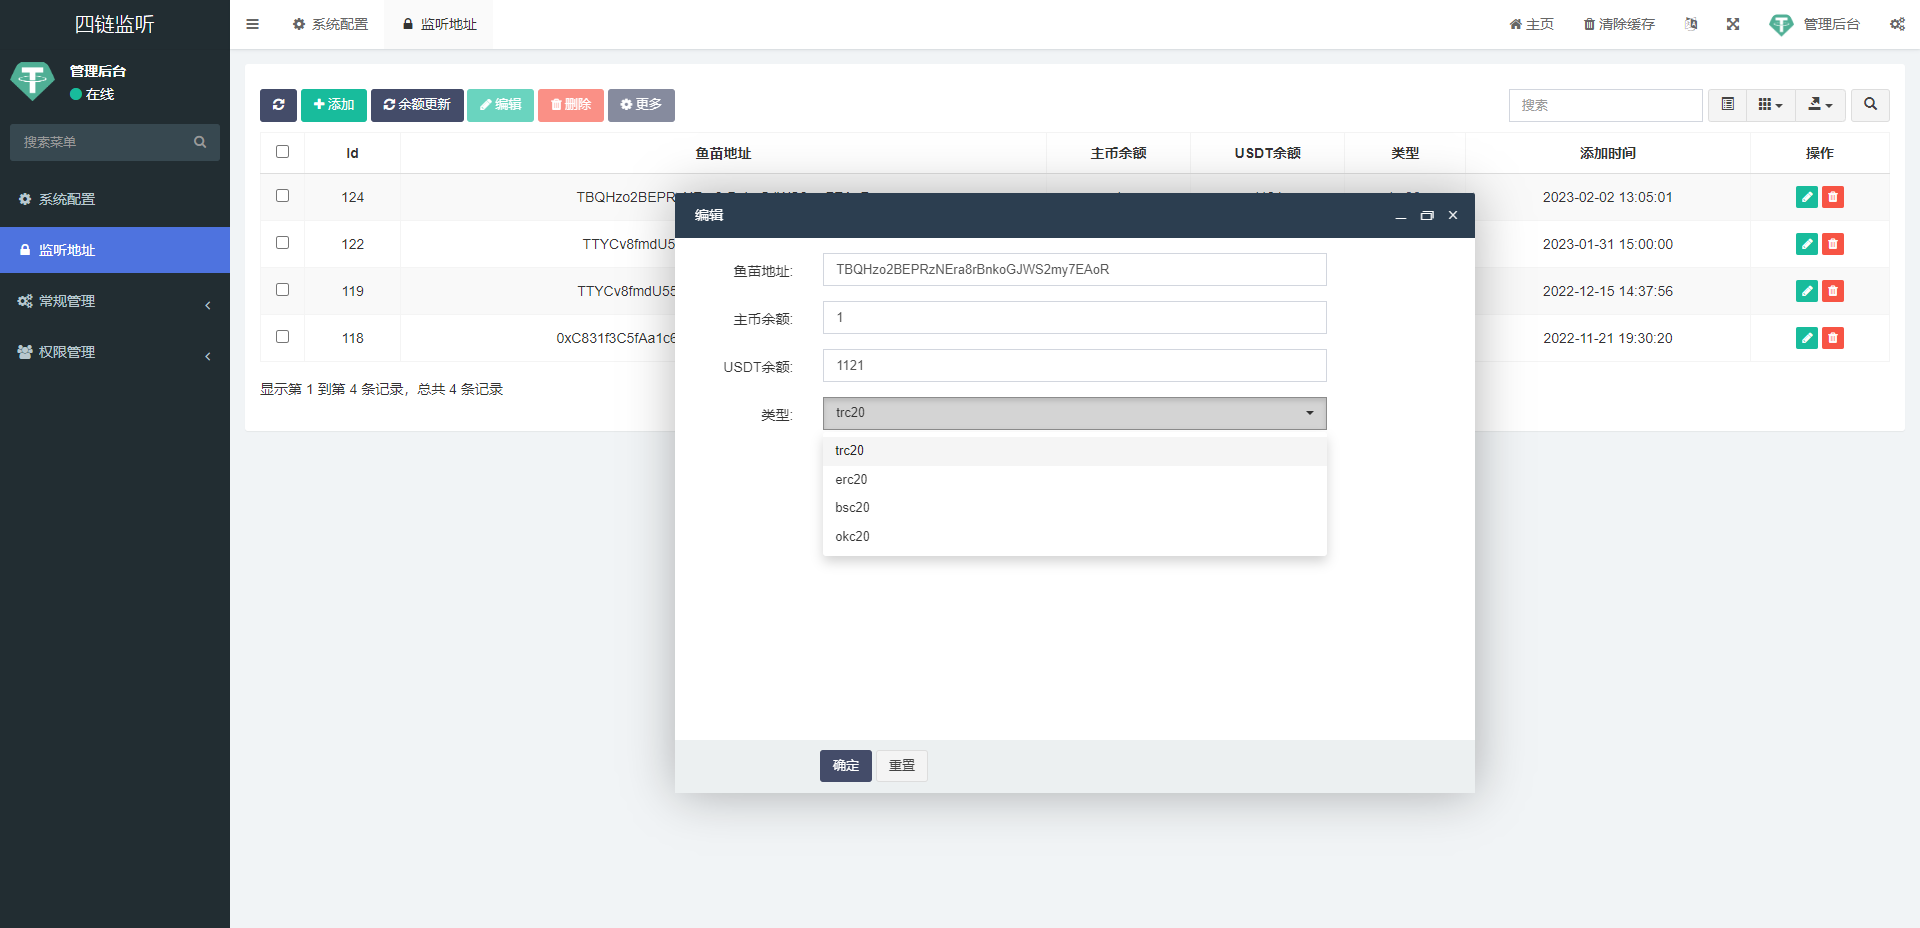Switch to the 系统配置 tab

click(331, 24)
